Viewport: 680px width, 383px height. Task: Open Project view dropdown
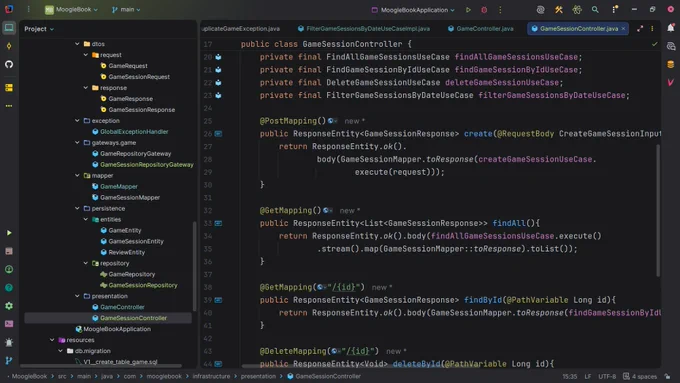click(x=39, y=29)
